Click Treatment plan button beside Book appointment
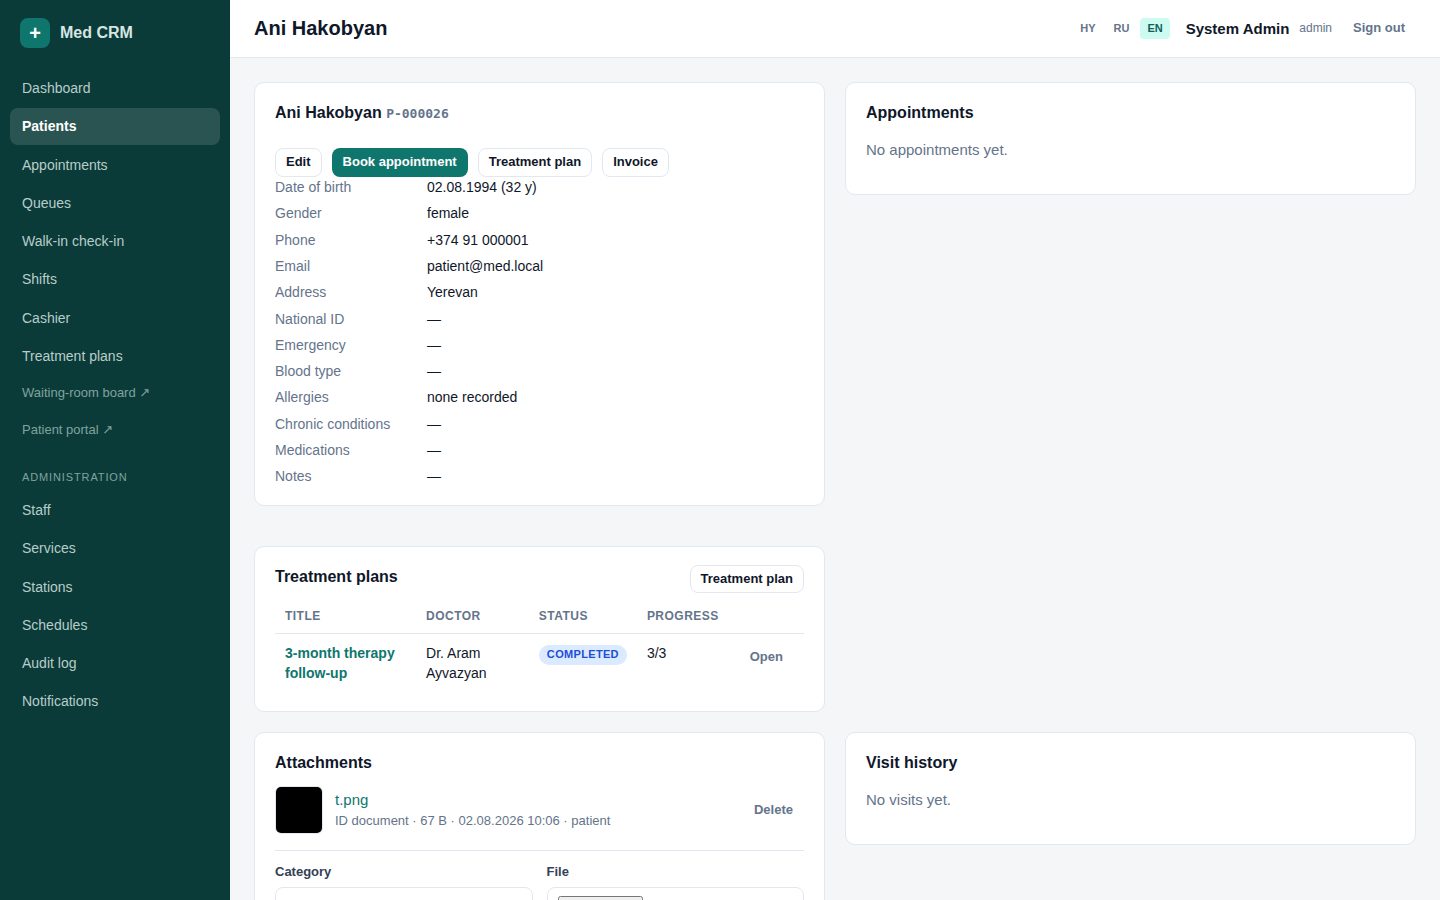 pyautogui.click(x=535, y=162)
